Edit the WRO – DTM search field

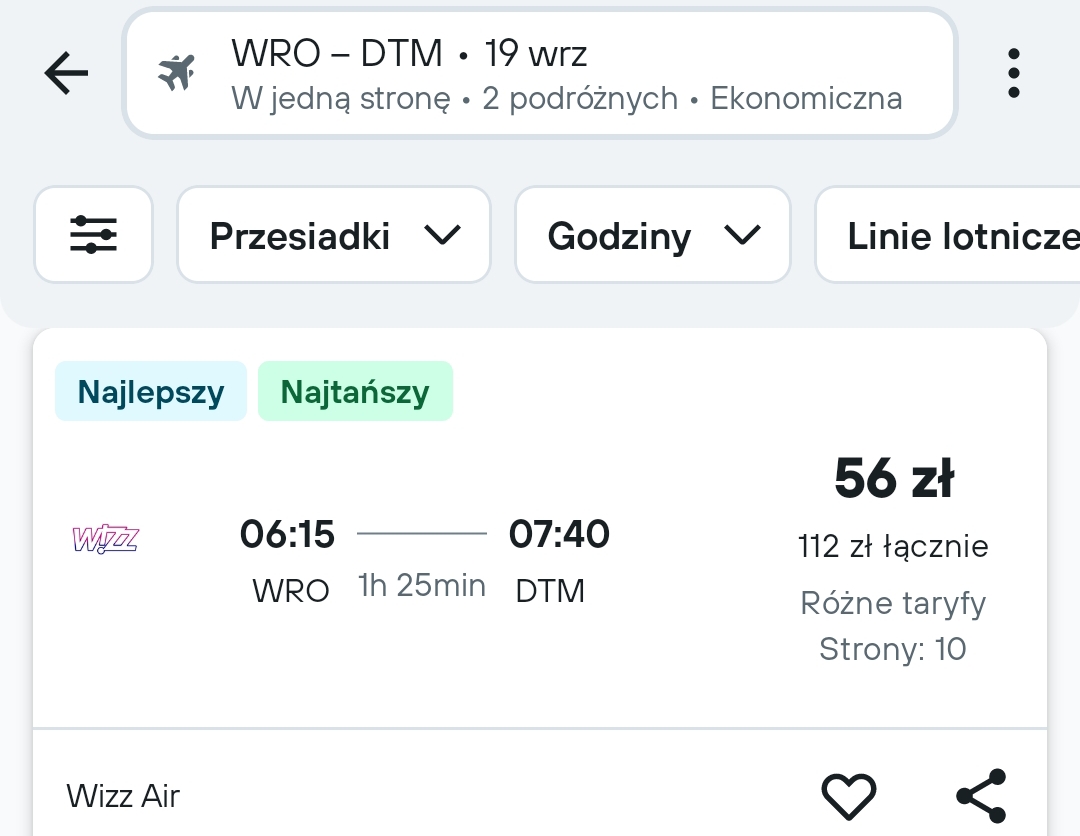click(x=540, y=73)
